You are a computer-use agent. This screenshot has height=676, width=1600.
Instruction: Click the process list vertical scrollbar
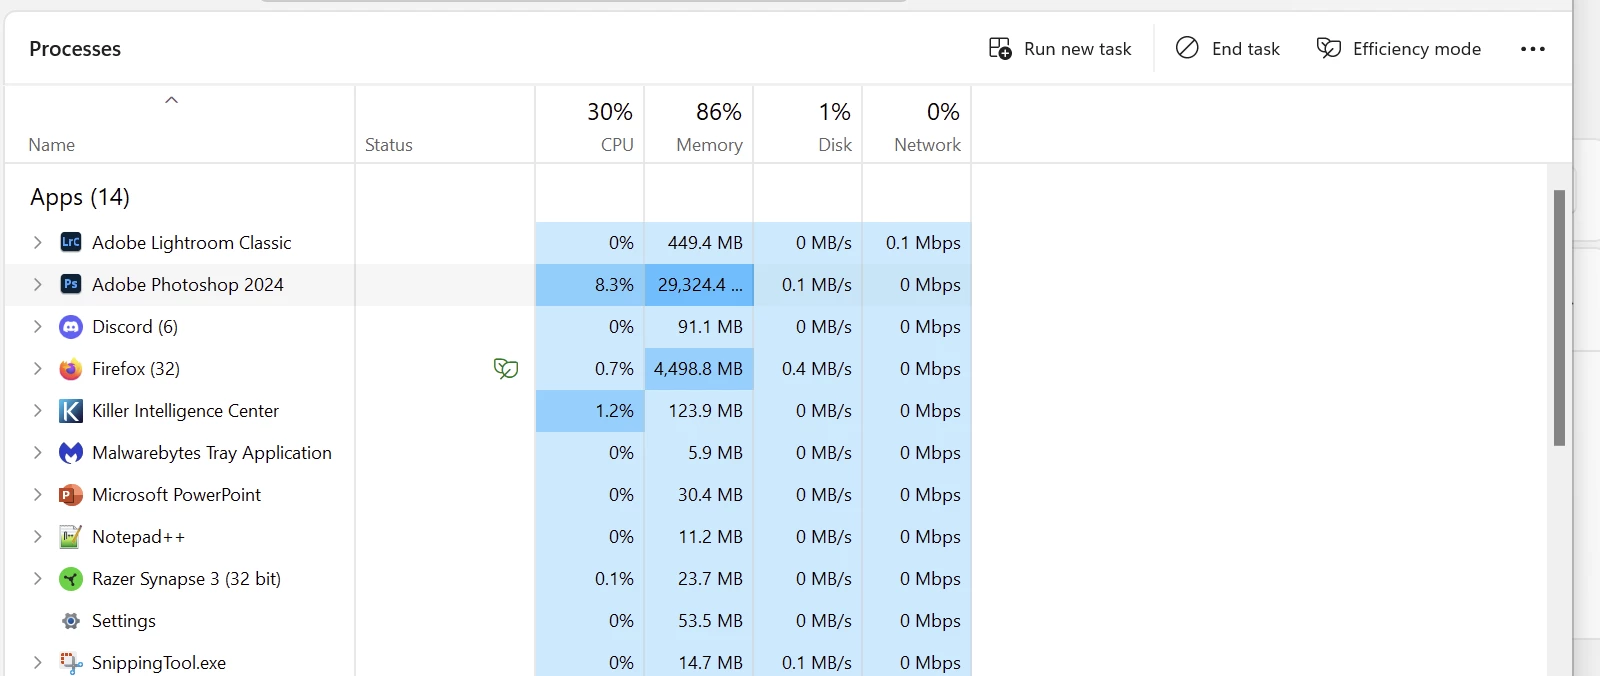tap(1559, 318)
